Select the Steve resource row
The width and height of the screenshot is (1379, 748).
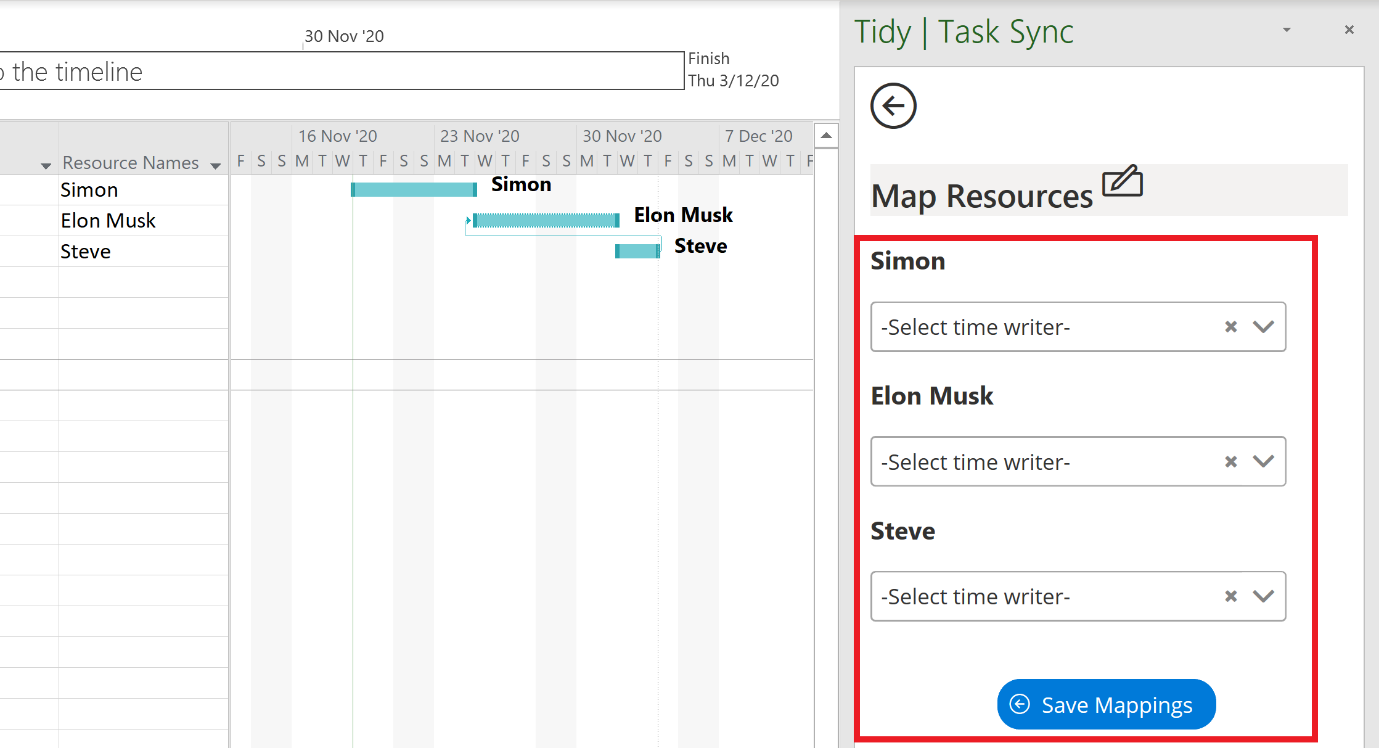tap(85, 251)
